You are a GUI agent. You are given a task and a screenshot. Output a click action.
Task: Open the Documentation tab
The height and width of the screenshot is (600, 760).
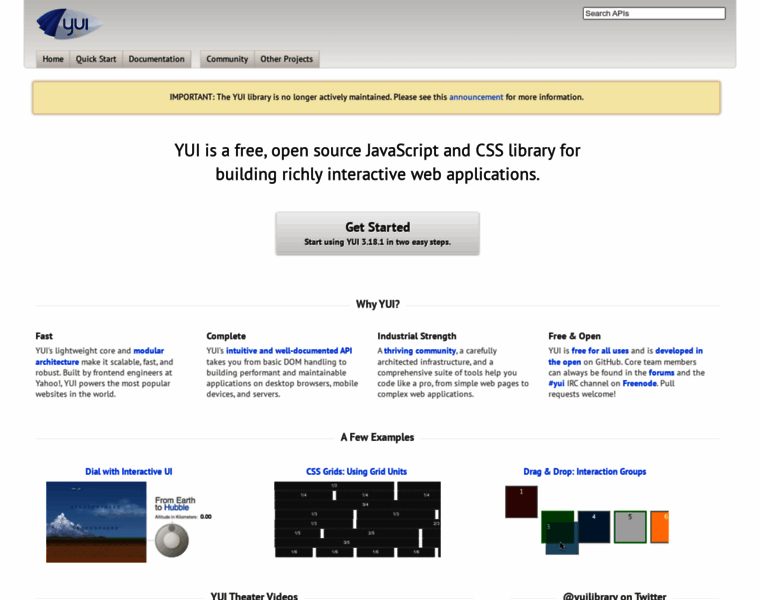pos(157,59)
